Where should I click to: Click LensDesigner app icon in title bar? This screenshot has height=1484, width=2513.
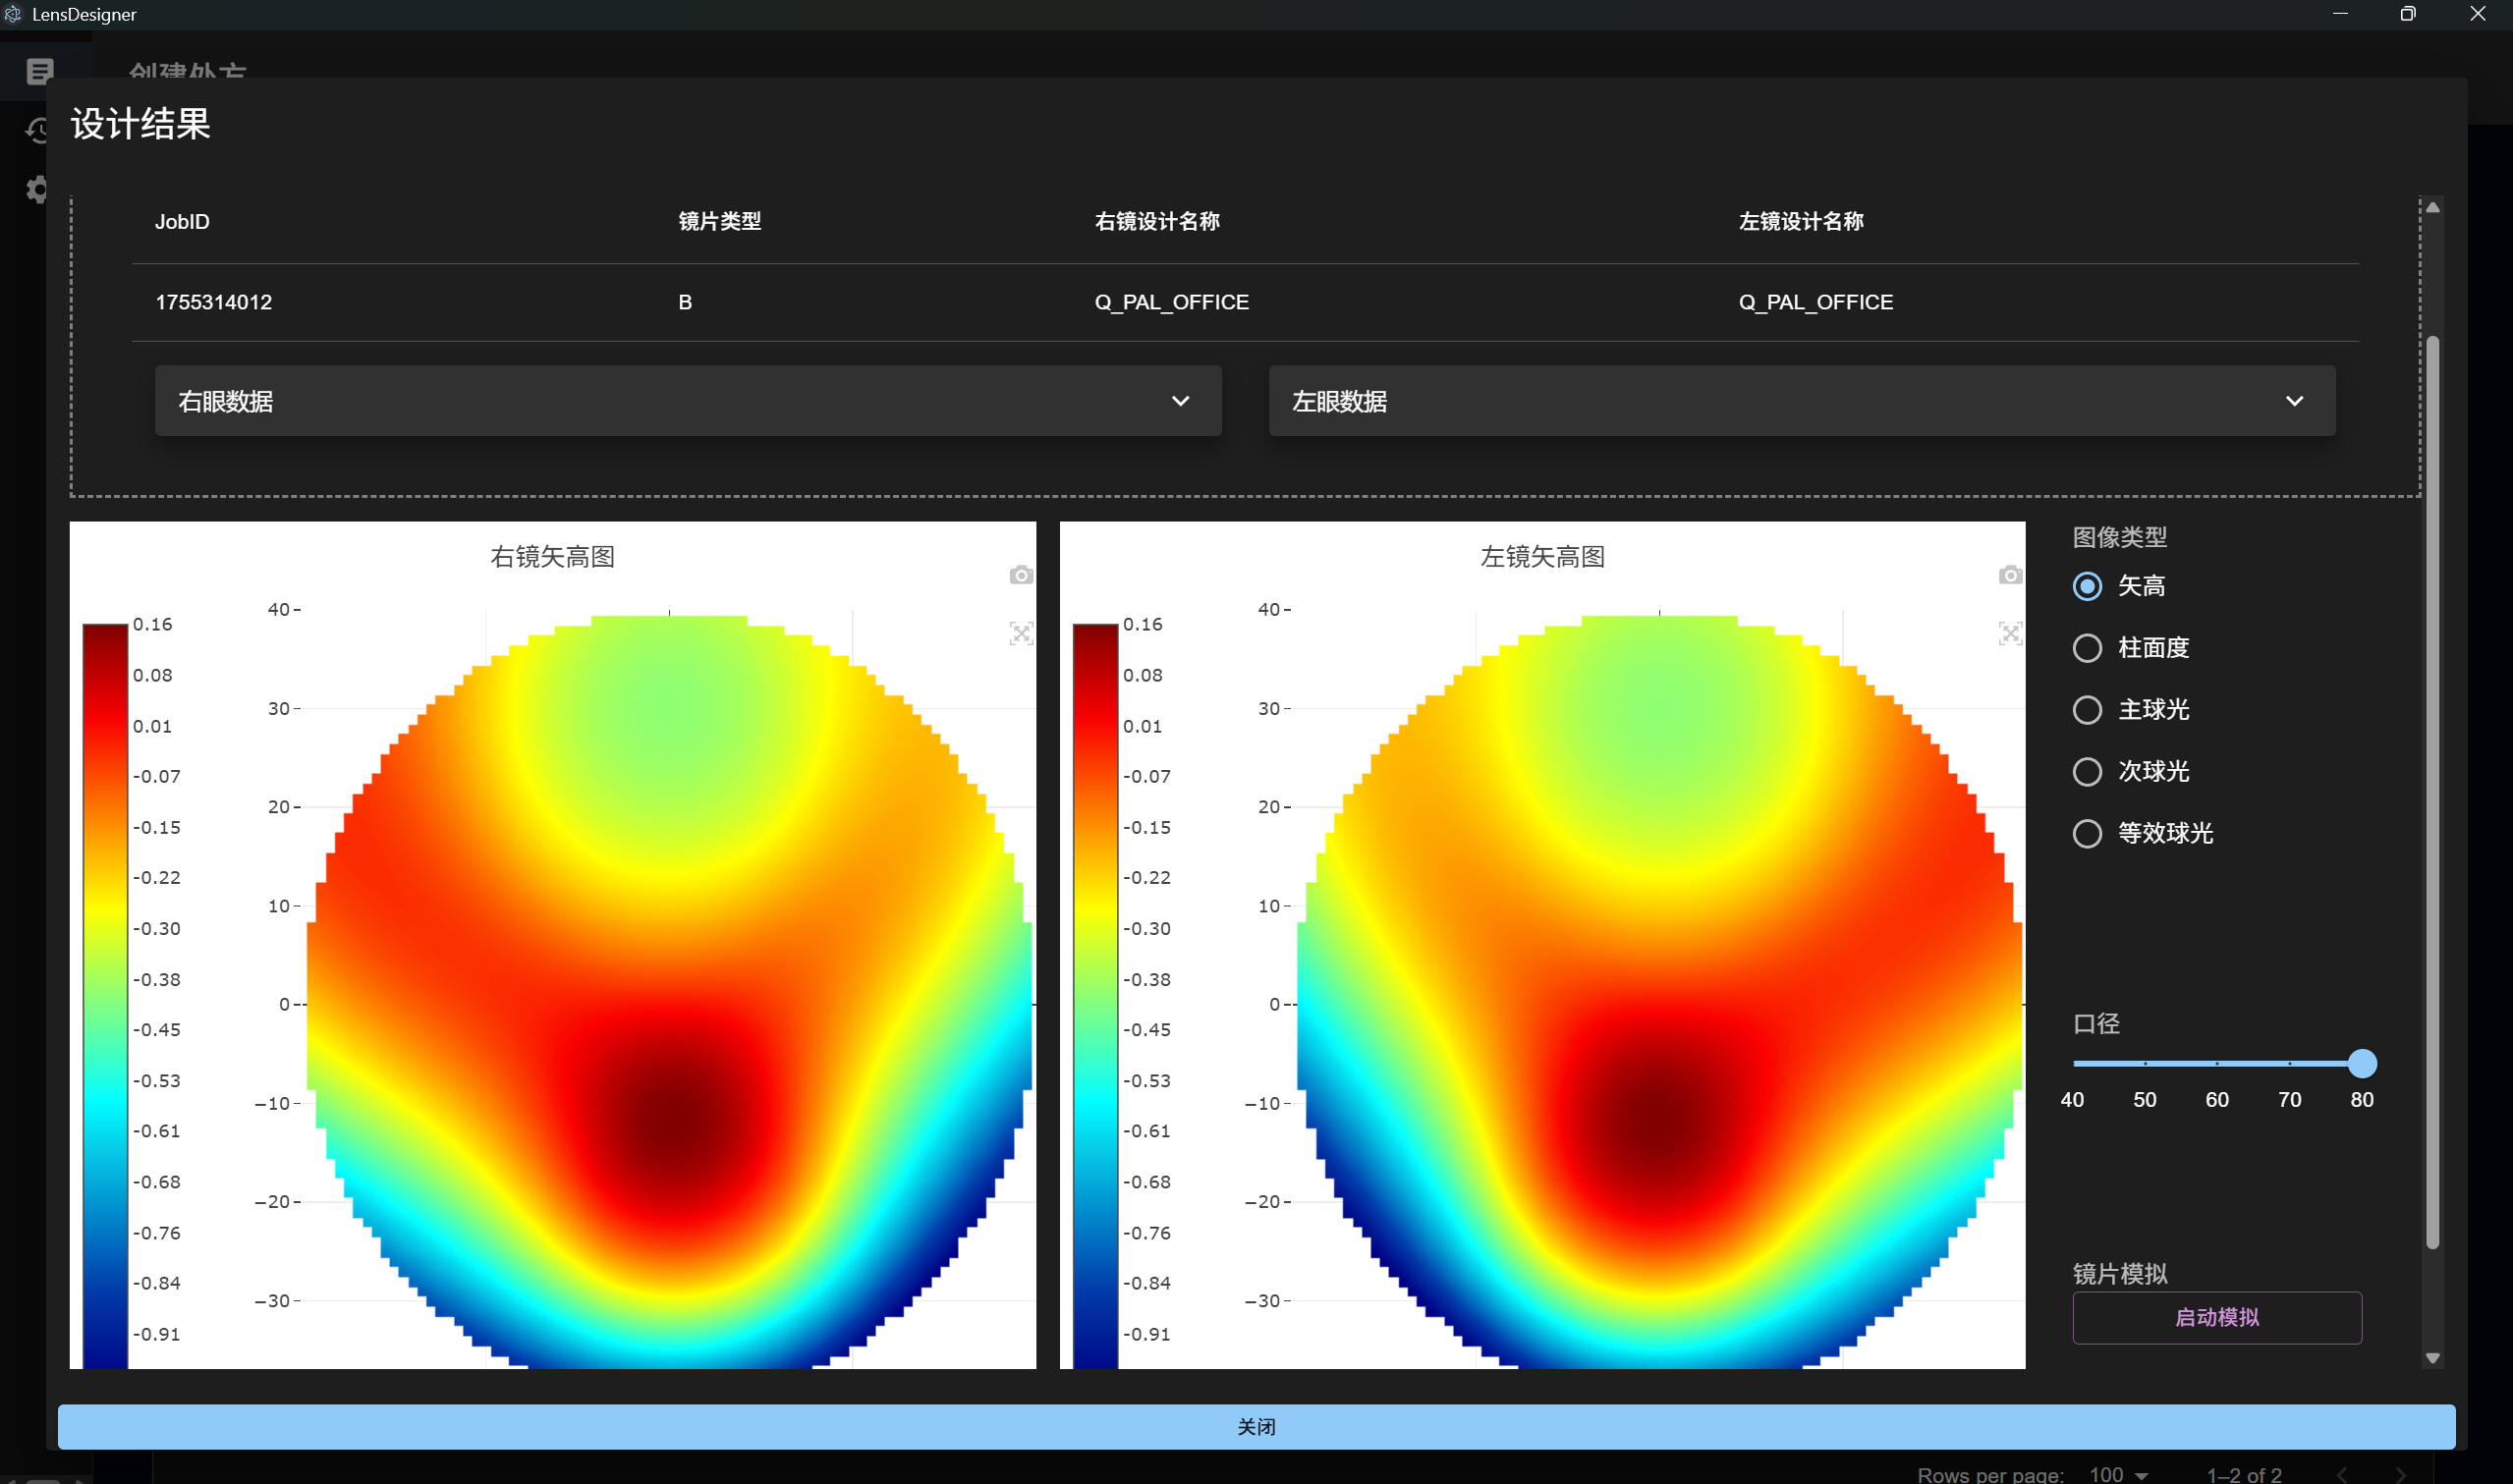click(13, 14)
